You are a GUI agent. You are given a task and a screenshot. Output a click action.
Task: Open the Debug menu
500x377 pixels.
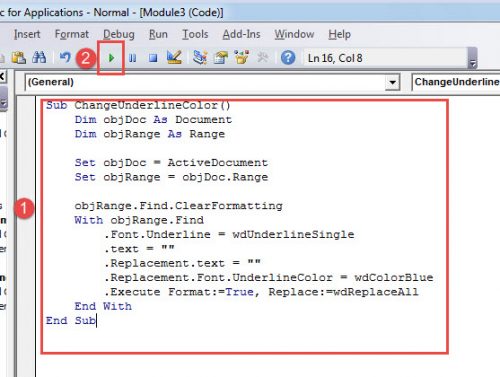[119, 34]
